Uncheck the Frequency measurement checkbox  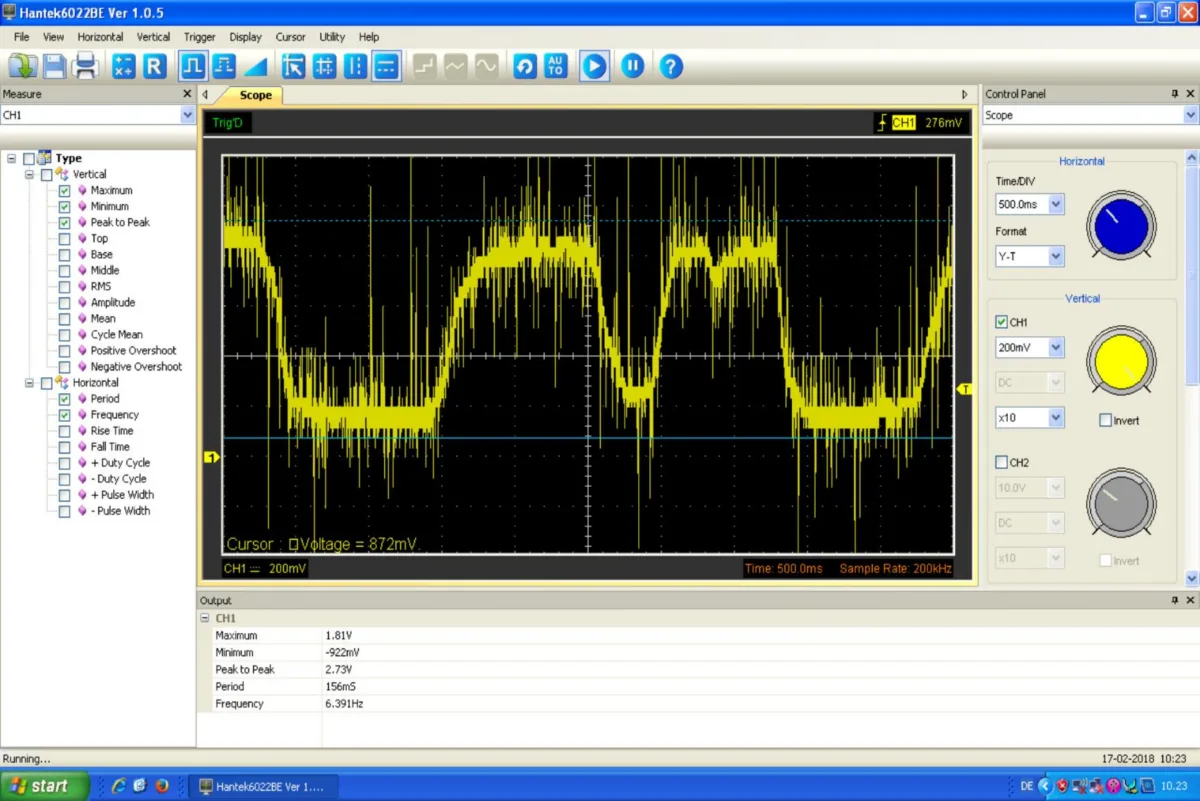65,414
